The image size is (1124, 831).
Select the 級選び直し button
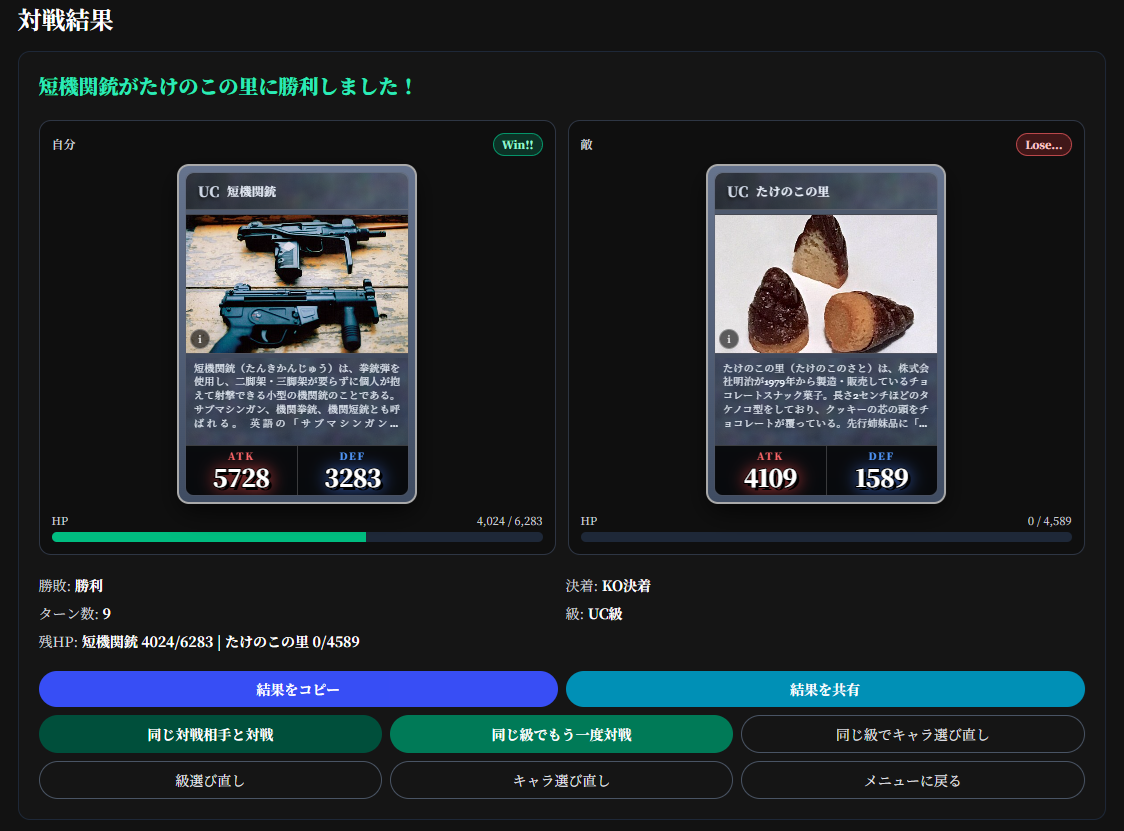pyautogui.click(x=210, y=780)
